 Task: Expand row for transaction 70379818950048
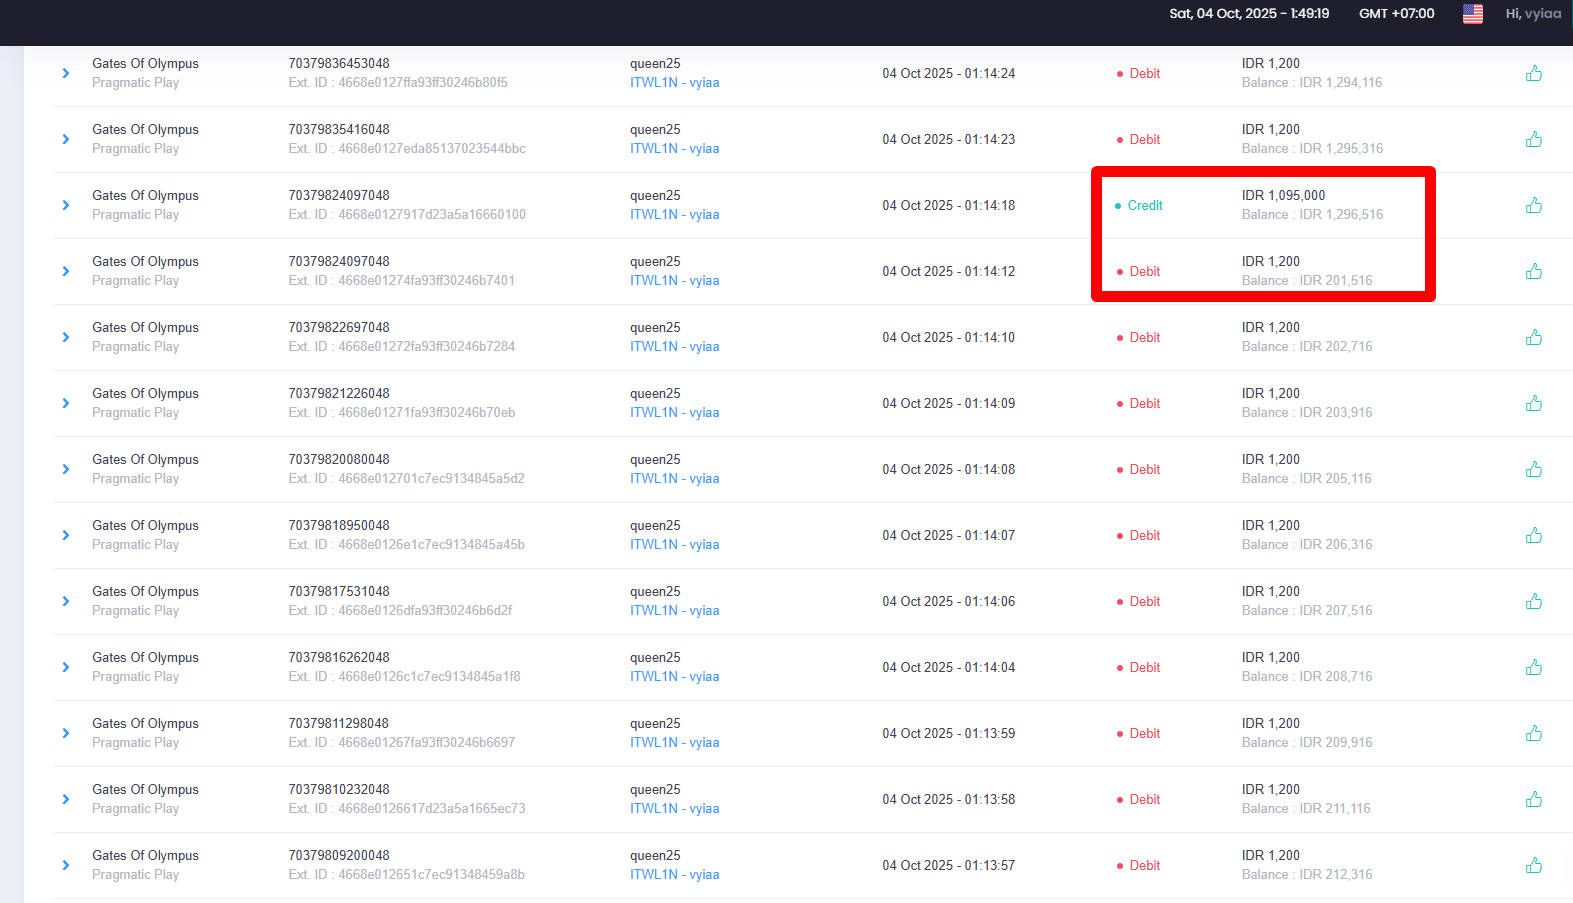coord(66,535)
